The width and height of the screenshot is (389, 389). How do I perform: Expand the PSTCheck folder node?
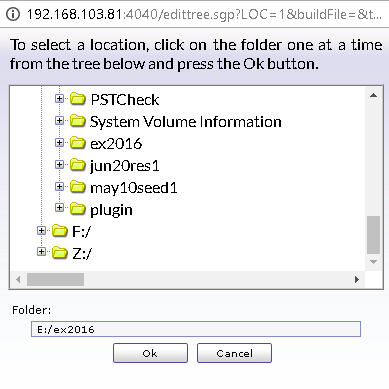(x=59, y=98)
